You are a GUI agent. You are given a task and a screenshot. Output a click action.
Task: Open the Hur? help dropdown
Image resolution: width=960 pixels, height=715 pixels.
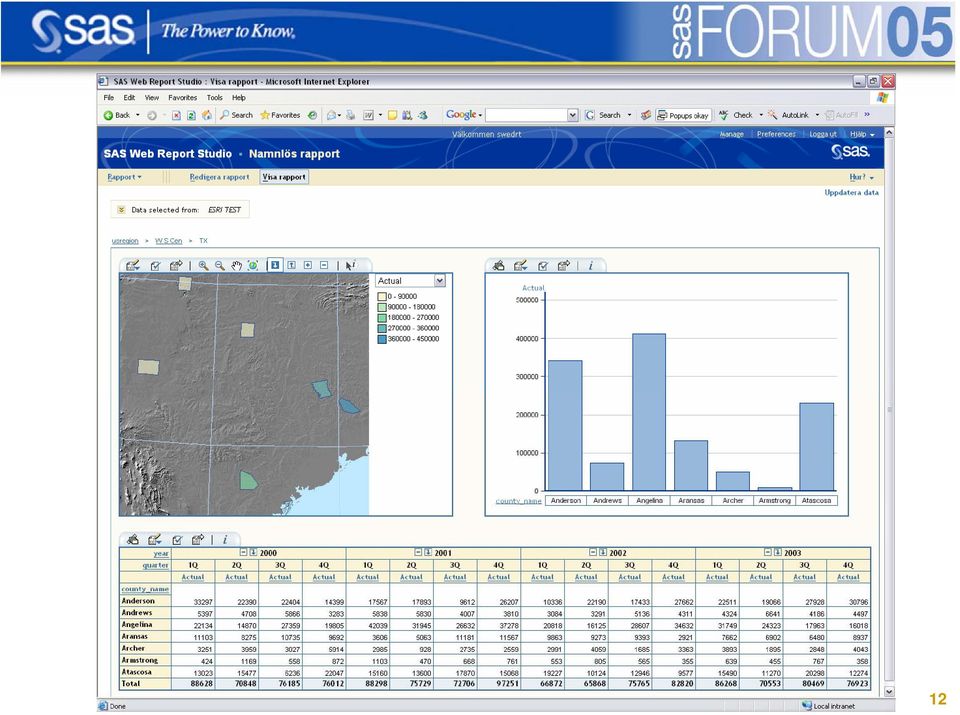tap(861, 177)
